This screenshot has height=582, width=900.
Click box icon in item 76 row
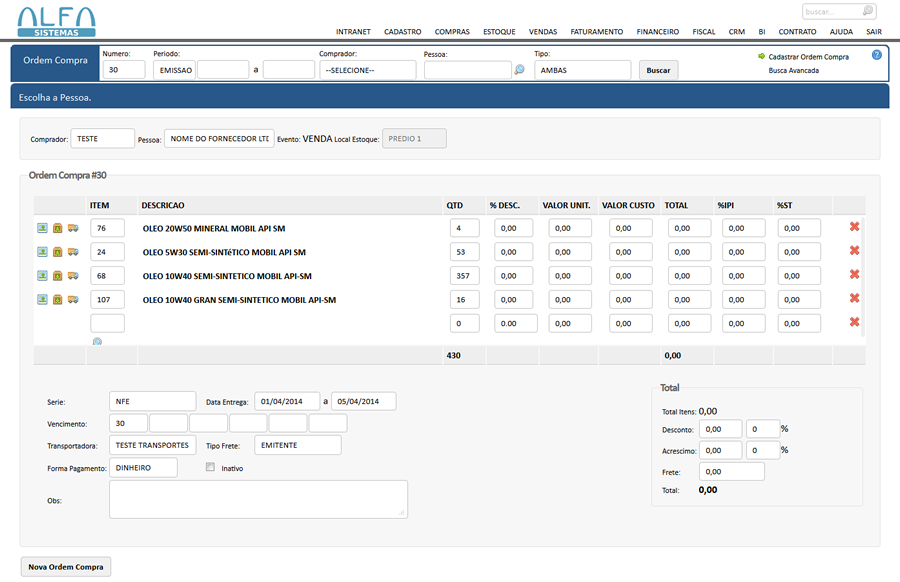[57, 228]
